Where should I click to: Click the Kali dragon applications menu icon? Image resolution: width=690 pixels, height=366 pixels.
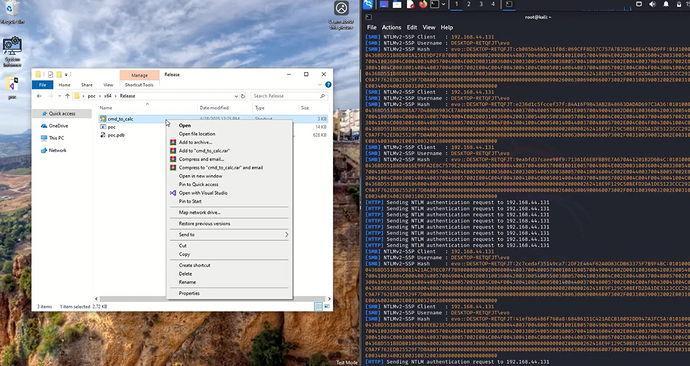point(368,4)
